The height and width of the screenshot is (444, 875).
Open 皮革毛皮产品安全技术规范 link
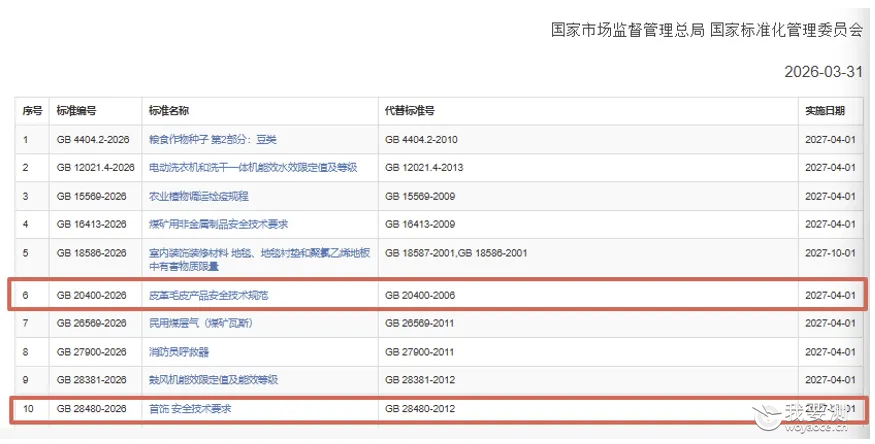(x=209, y=295)
